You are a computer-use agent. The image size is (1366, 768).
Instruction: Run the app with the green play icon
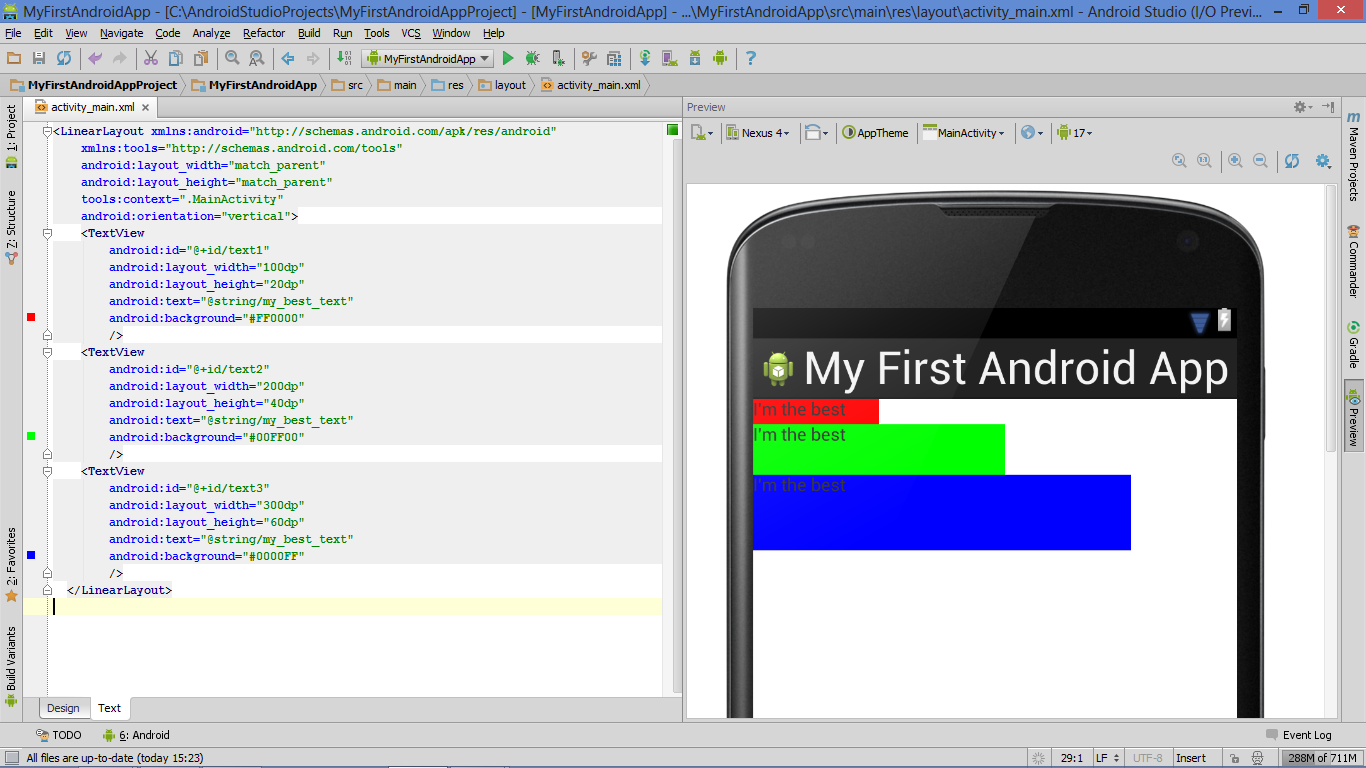(508, 59)
